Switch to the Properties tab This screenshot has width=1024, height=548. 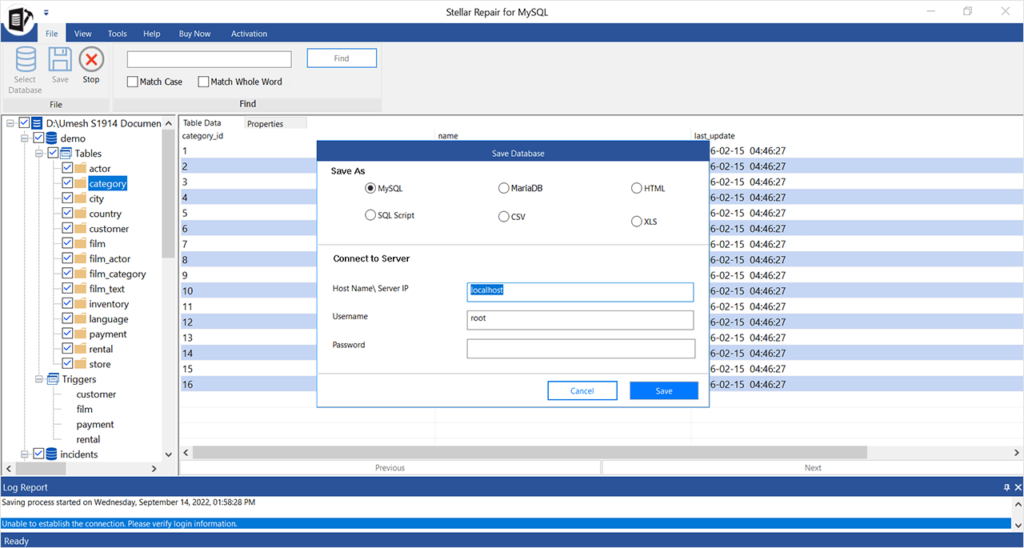[x=275, y=123]
